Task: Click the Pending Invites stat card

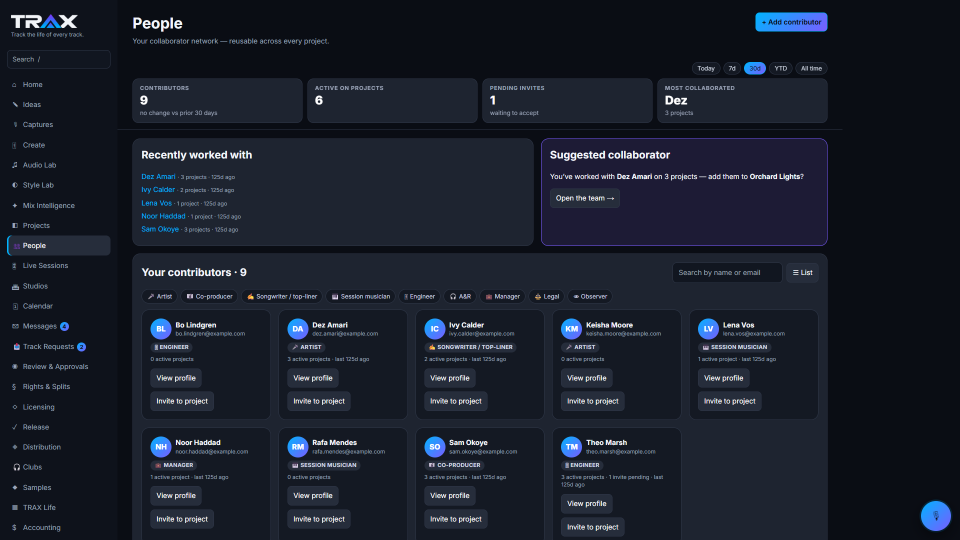Action: pyautogui.click(x=567, y=100)
